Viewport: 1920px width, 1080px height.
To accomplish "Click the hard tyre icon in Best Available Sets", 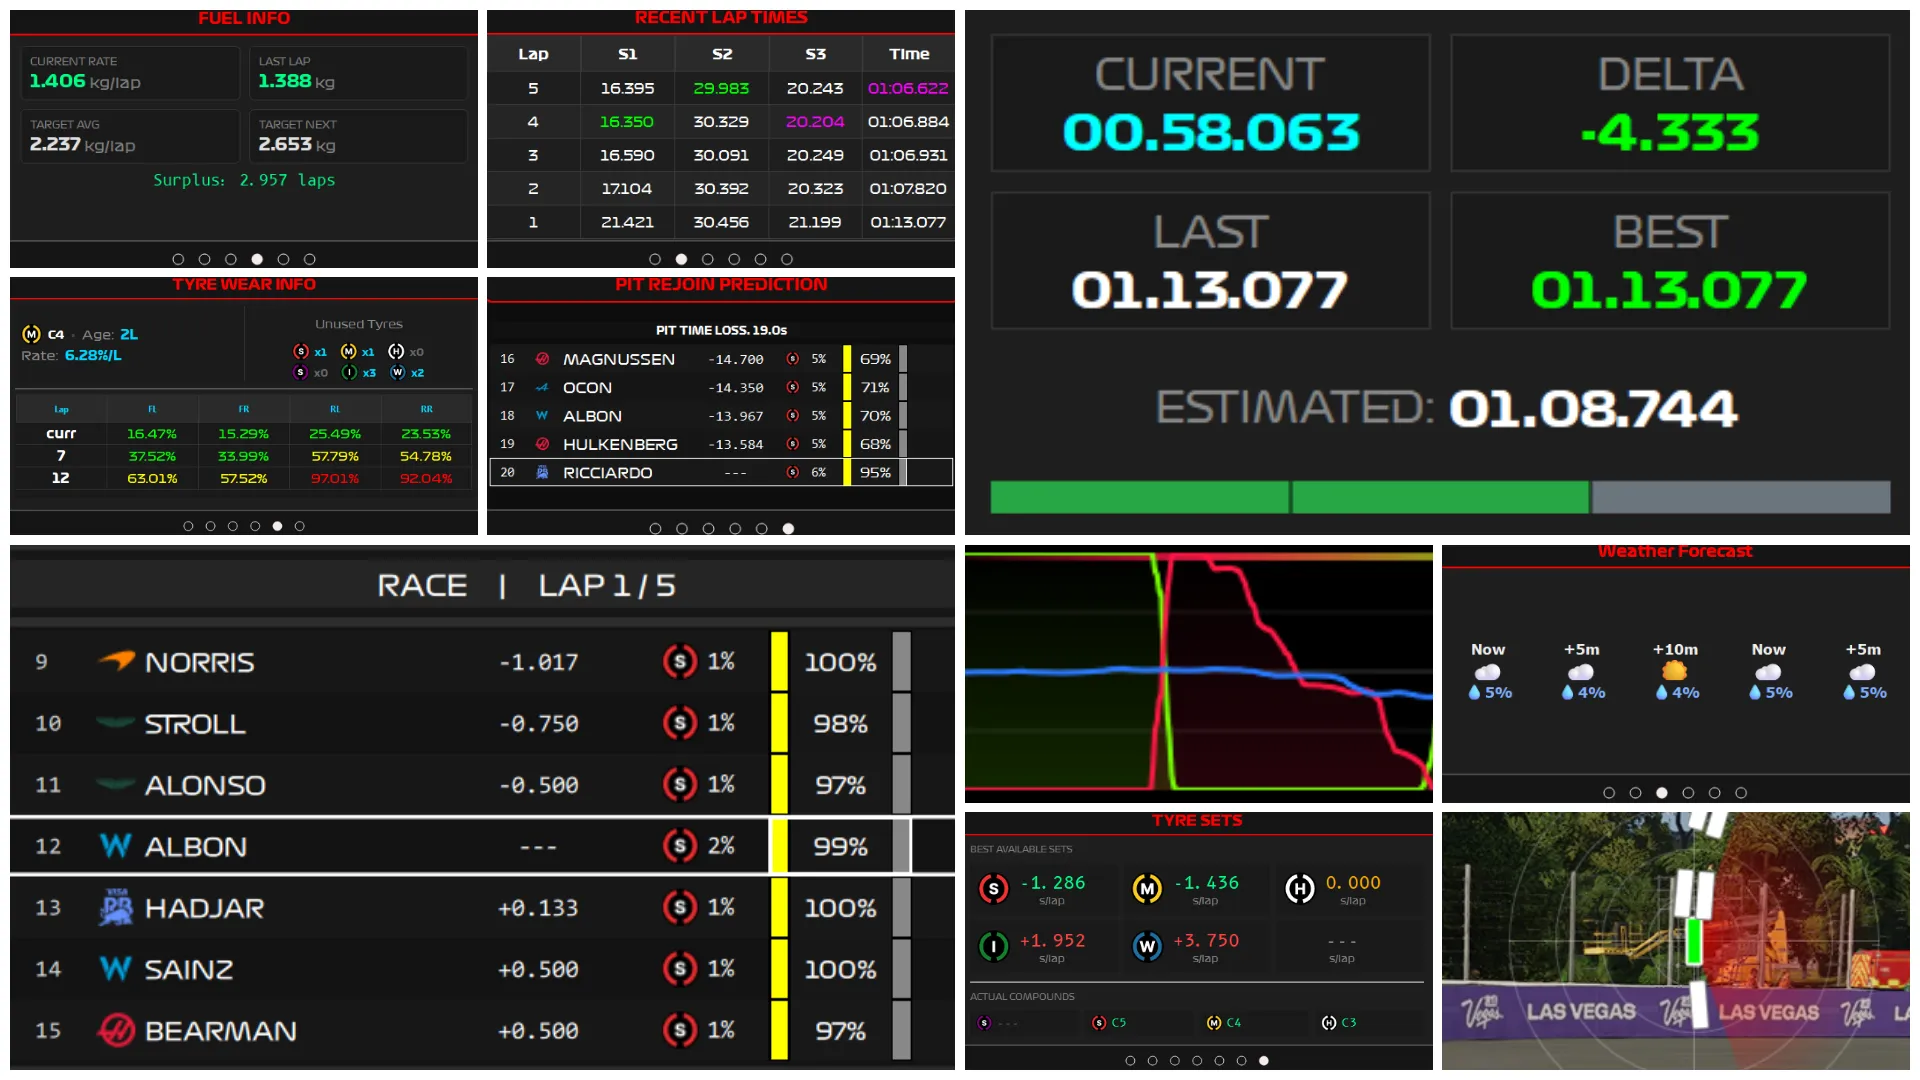I will 1299,888.
